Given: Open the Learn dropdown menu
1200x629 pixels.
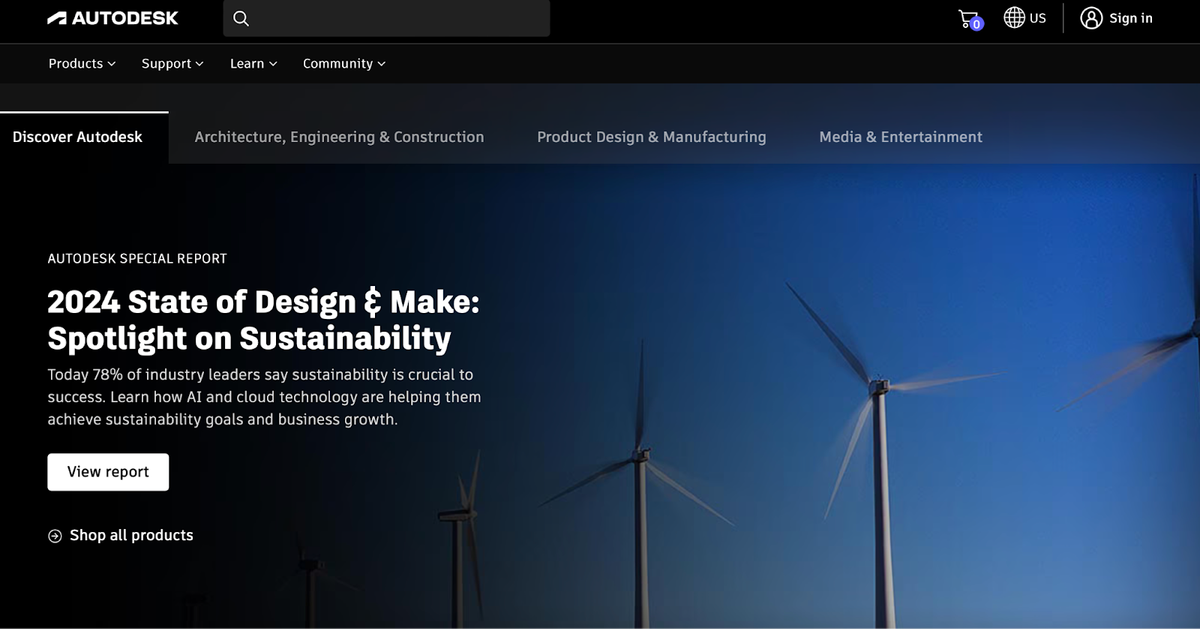Looking at the screenshot, I should (x=254, y=63).
